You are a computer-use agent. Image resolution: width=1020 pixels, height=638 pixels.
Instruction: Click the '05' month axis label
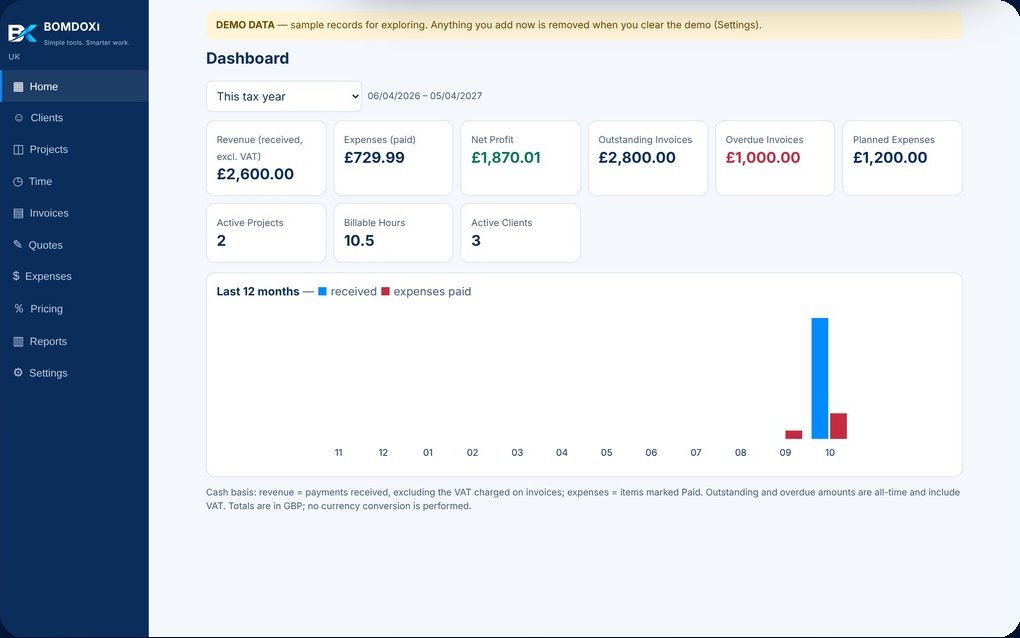[x=606, y=453]
